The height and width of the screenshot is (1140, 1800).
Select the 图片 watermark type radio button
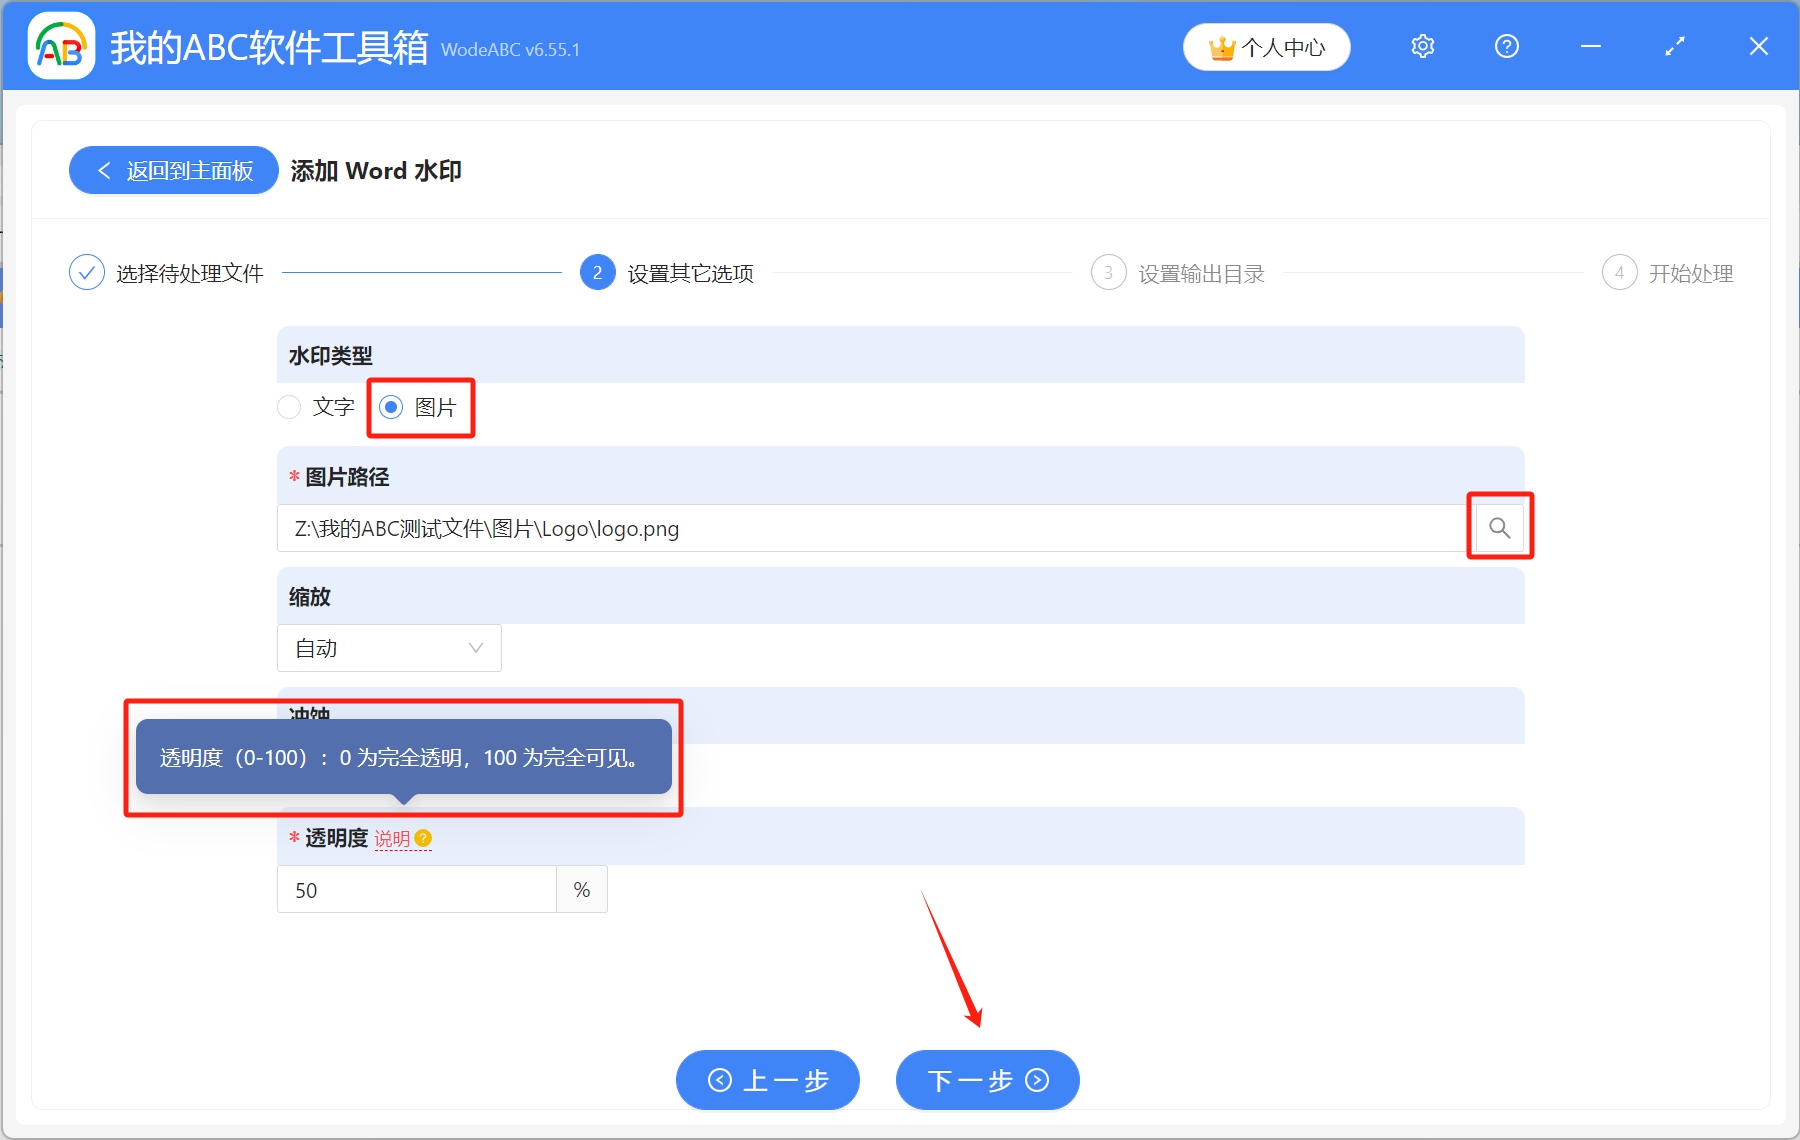391,407
